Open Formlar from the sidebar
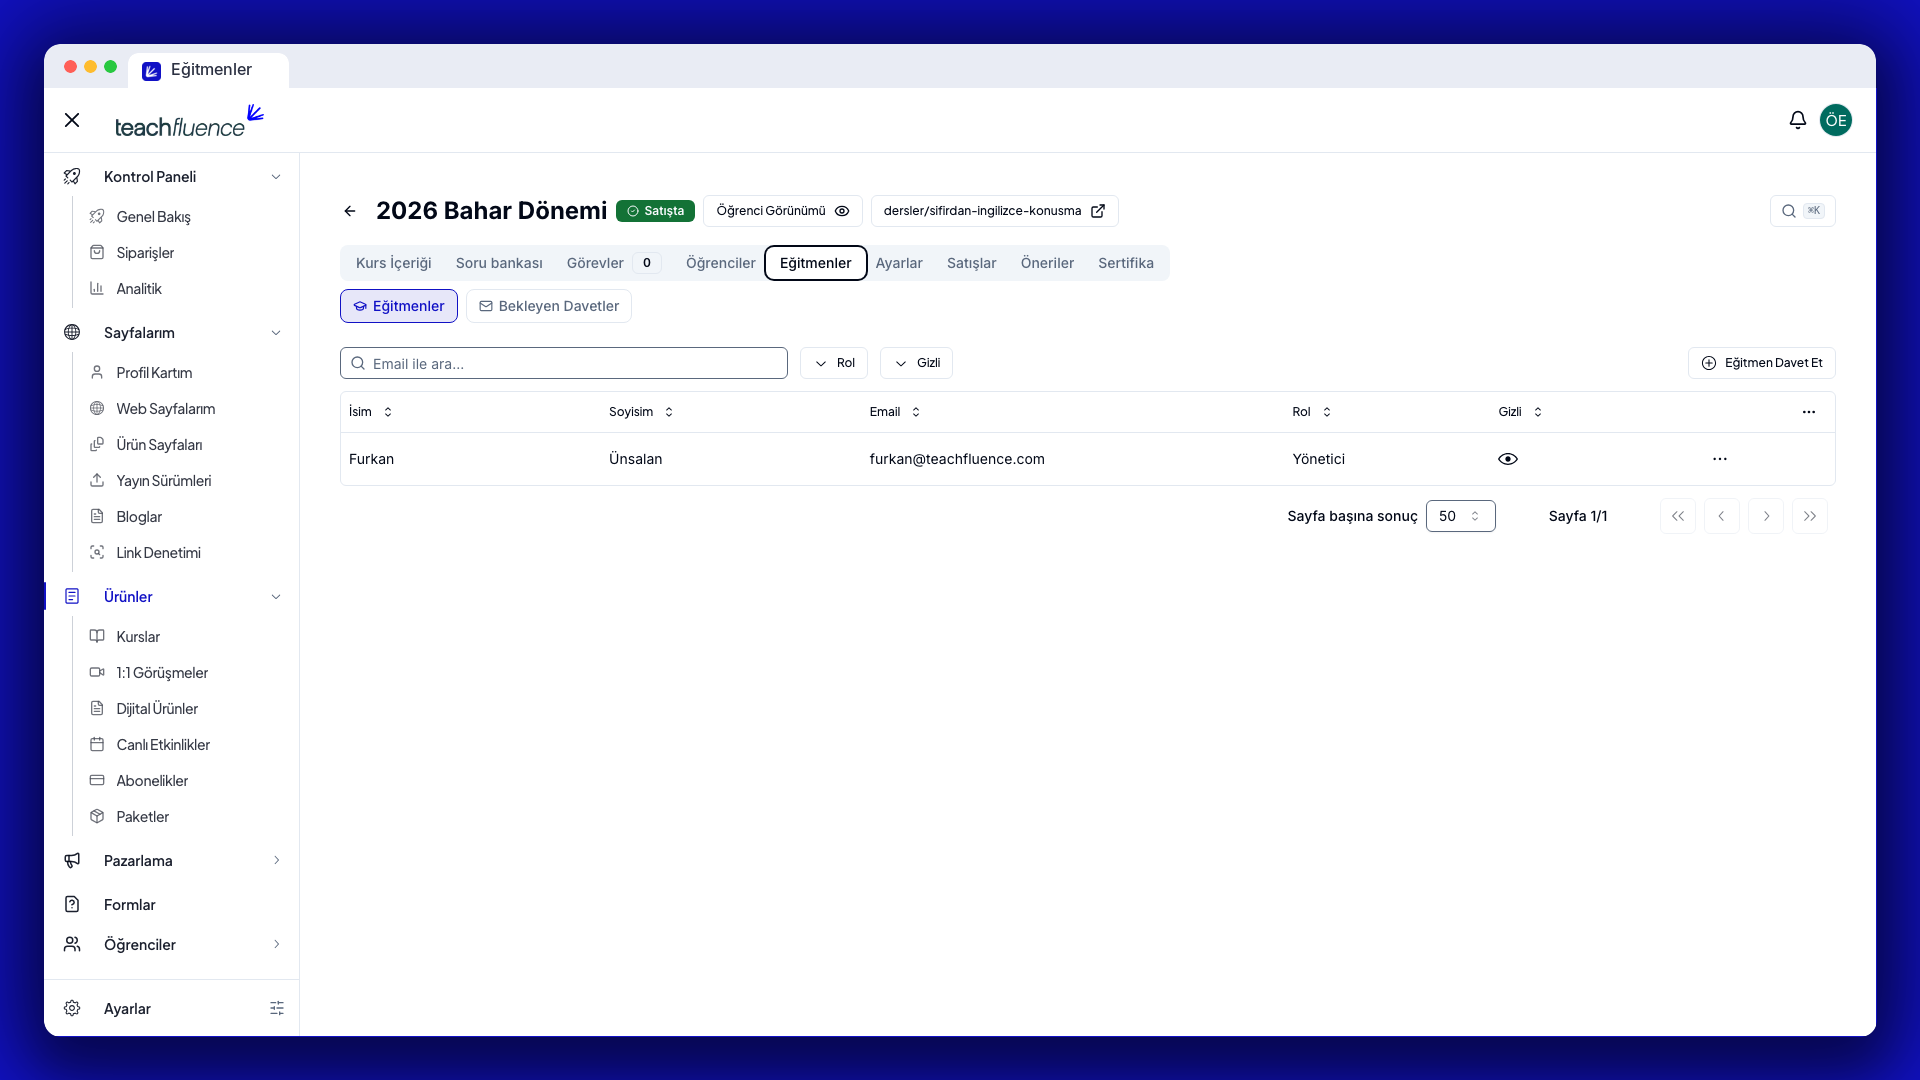 pos(130,905)
